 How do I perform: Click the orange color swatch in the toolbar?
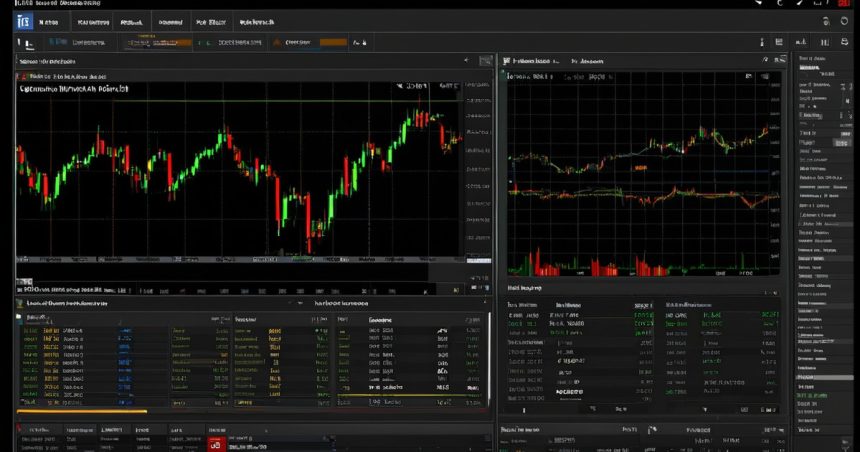click(x=333, y=42)
